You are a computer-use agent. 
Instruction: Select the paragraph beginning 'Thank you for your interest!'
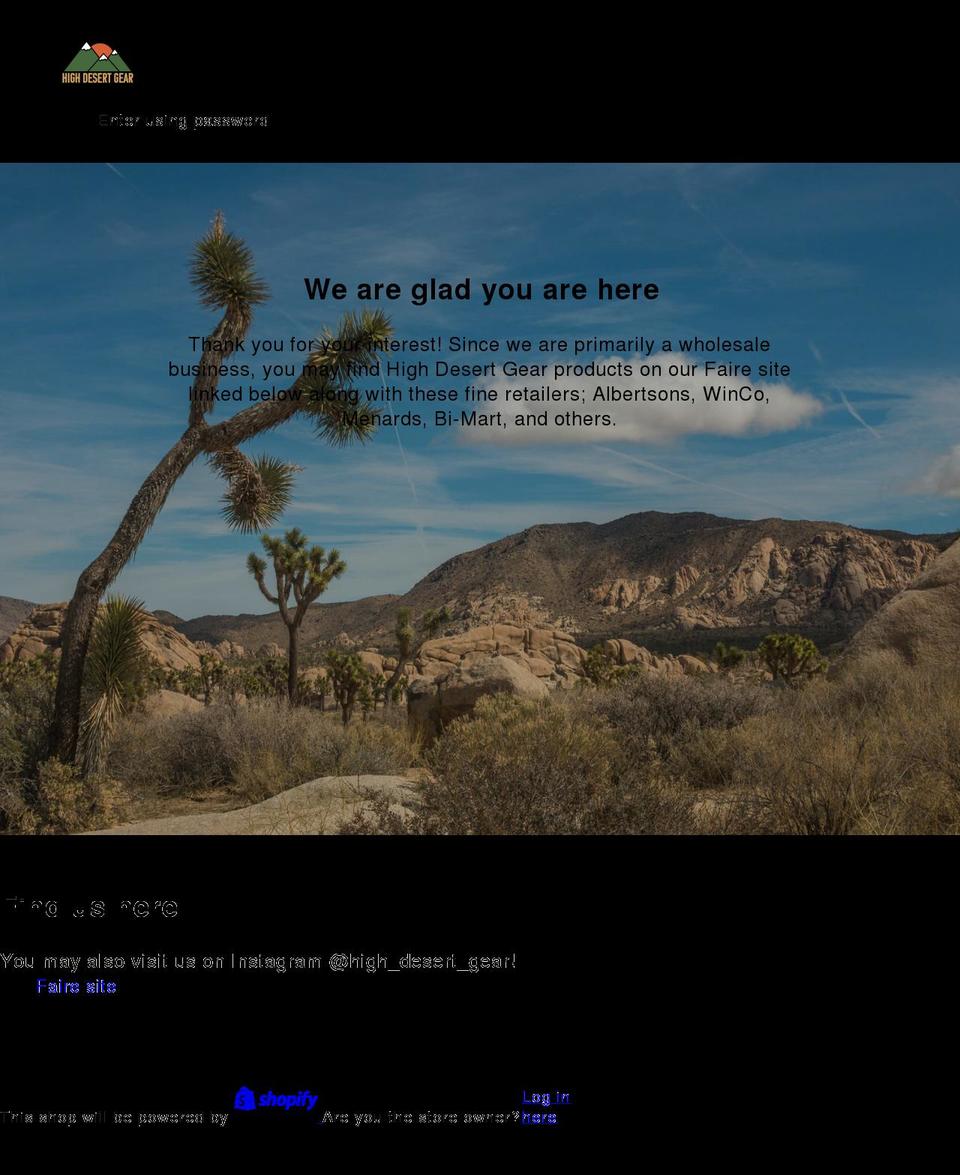pyautogui.click(x=480, y=381)
